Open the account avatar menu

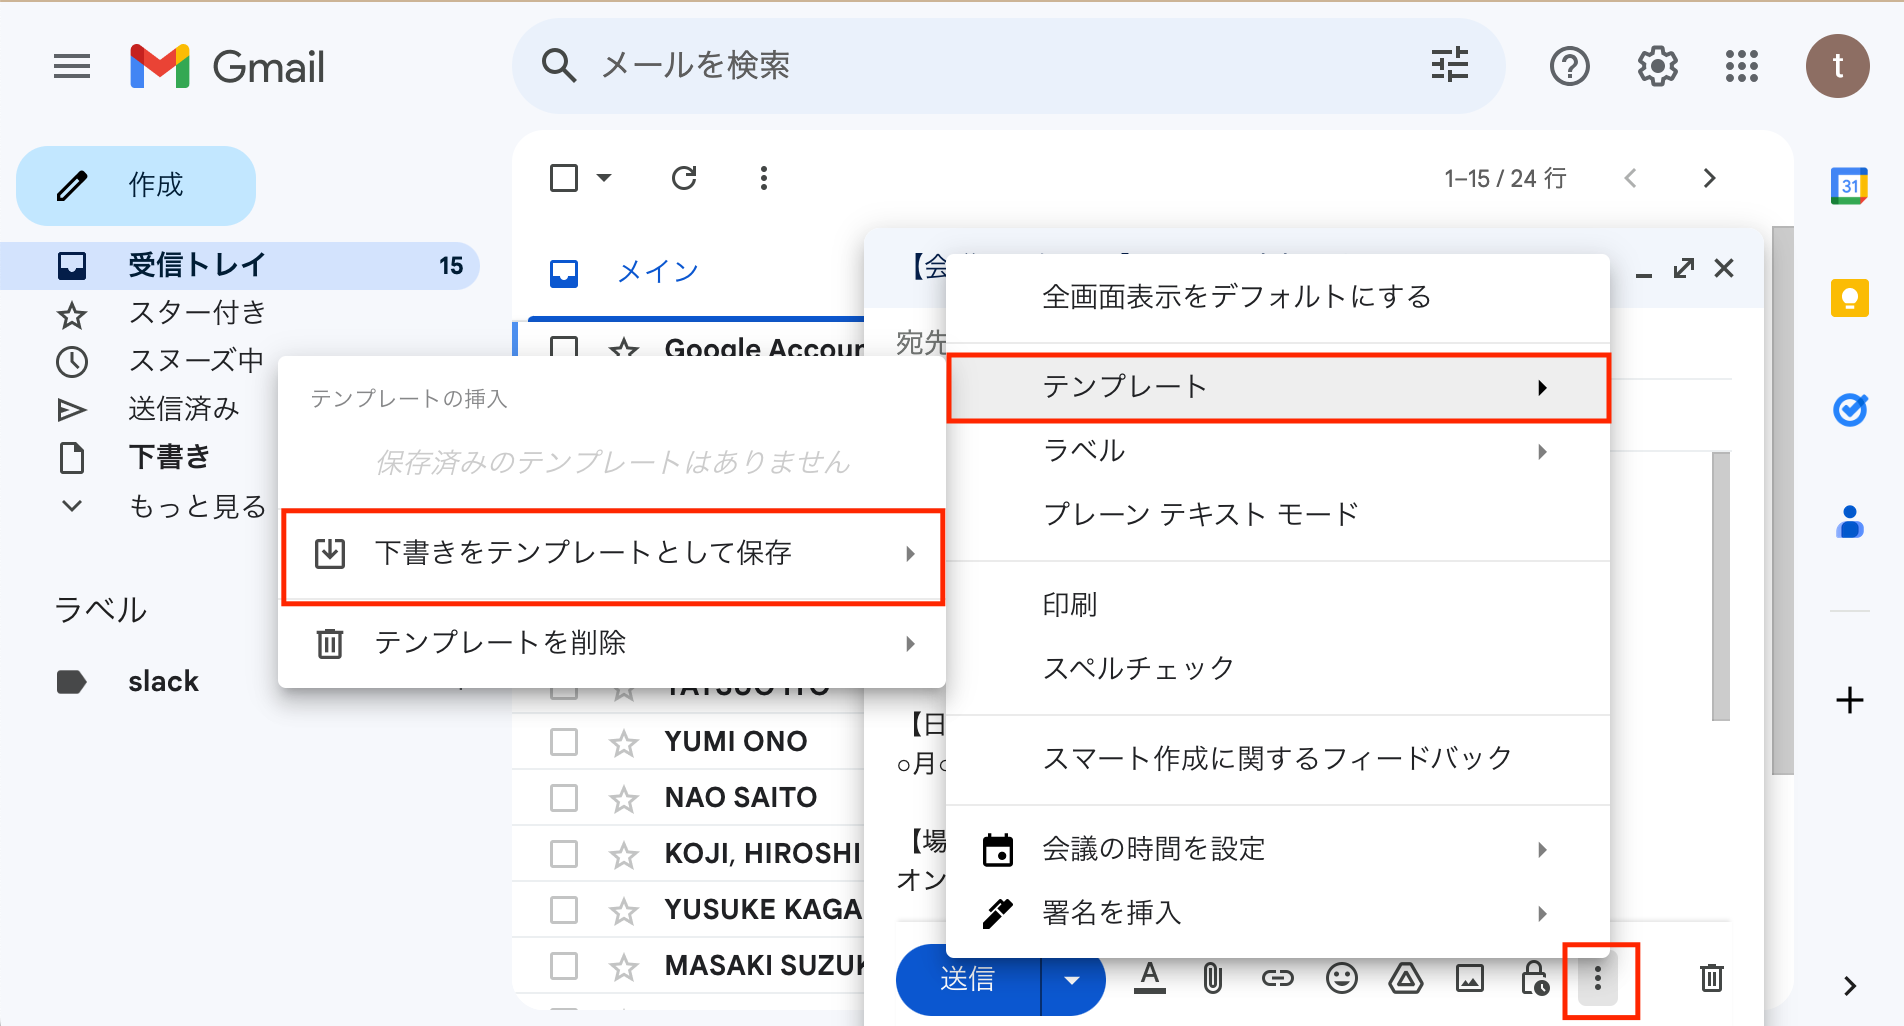tap(1837, 66)
